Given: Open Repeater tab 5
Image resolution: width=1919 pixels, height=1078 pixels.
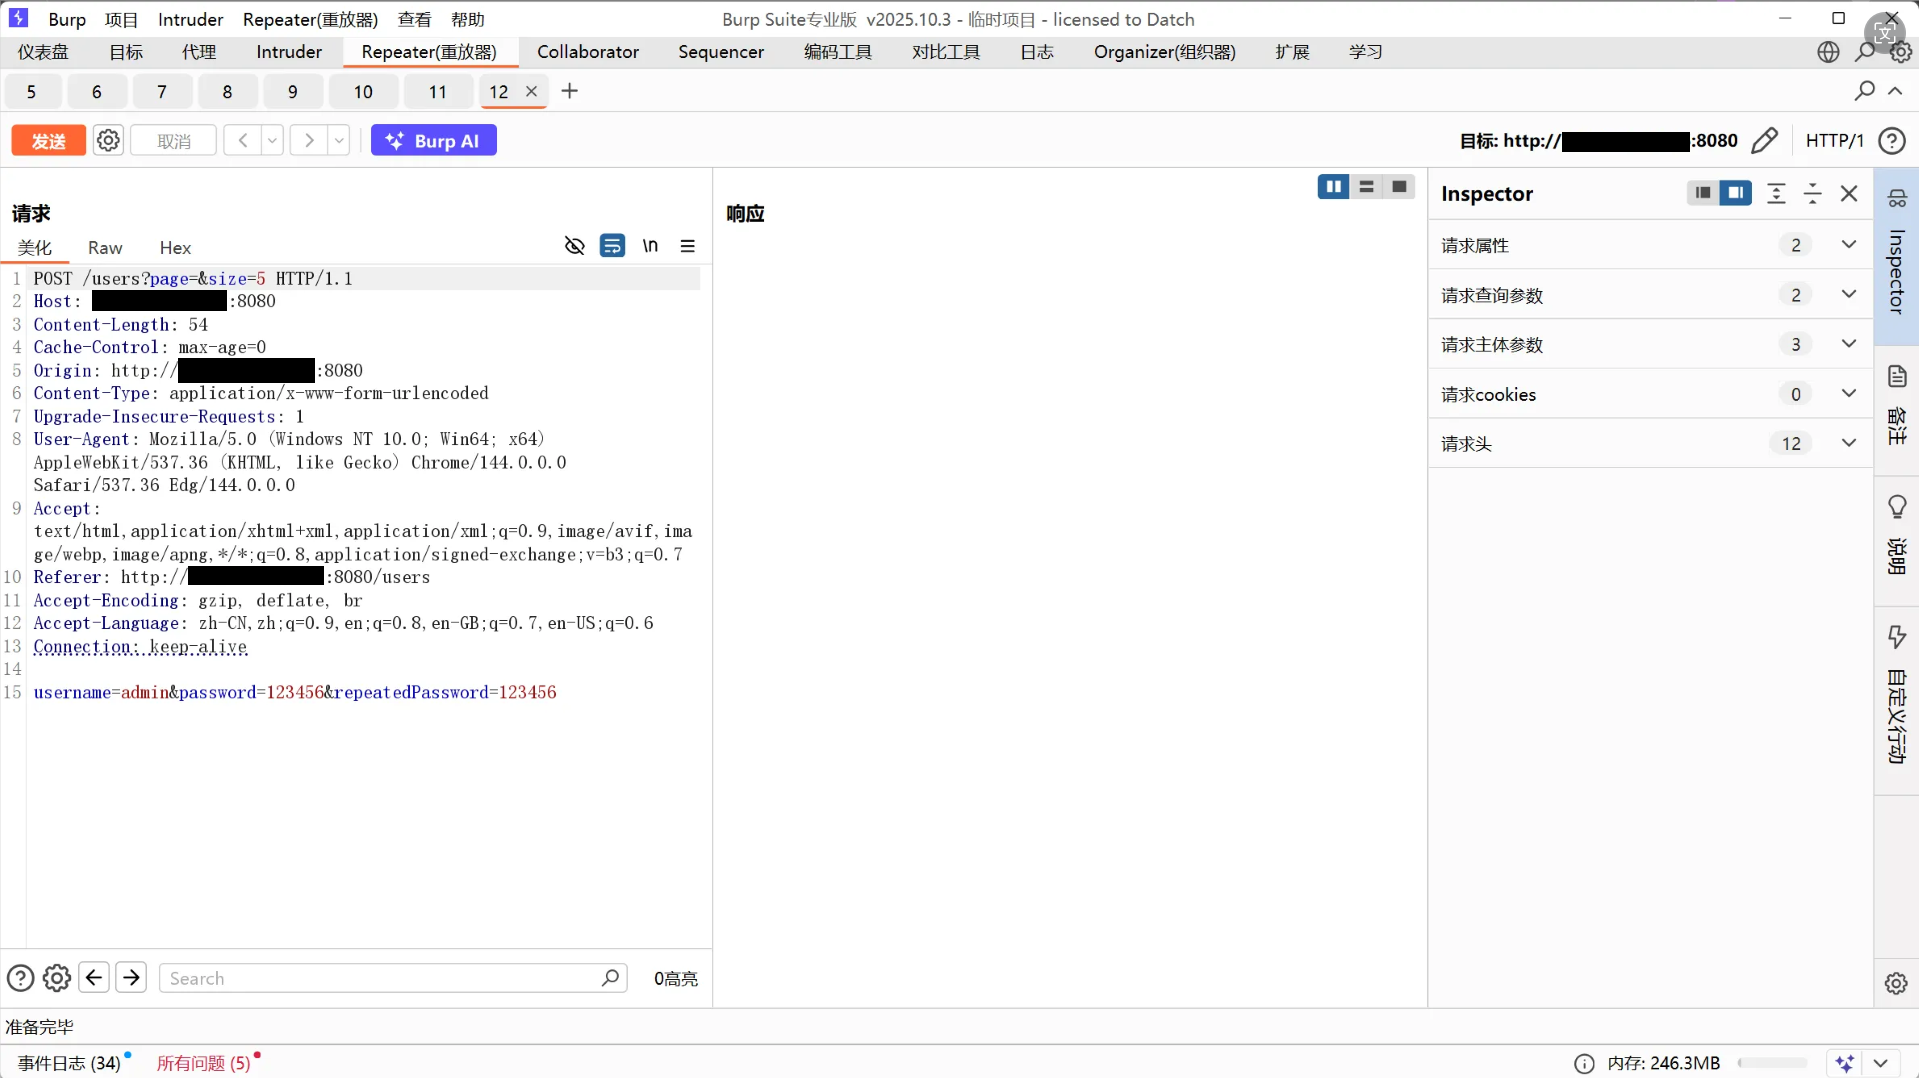Looking at the screenshot, I should [x=31, y=92].
